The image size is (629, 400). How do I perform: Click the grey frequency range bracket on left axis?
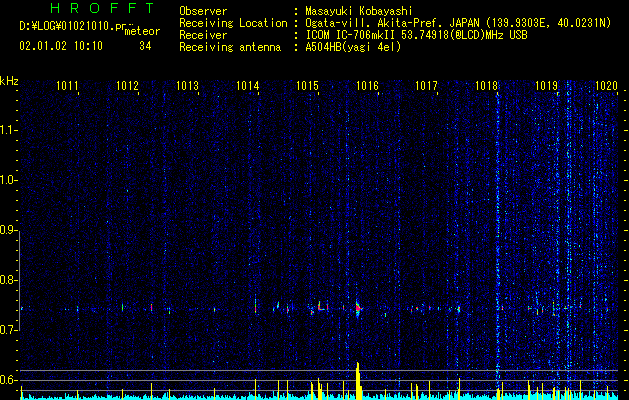[x=19, y=281]
